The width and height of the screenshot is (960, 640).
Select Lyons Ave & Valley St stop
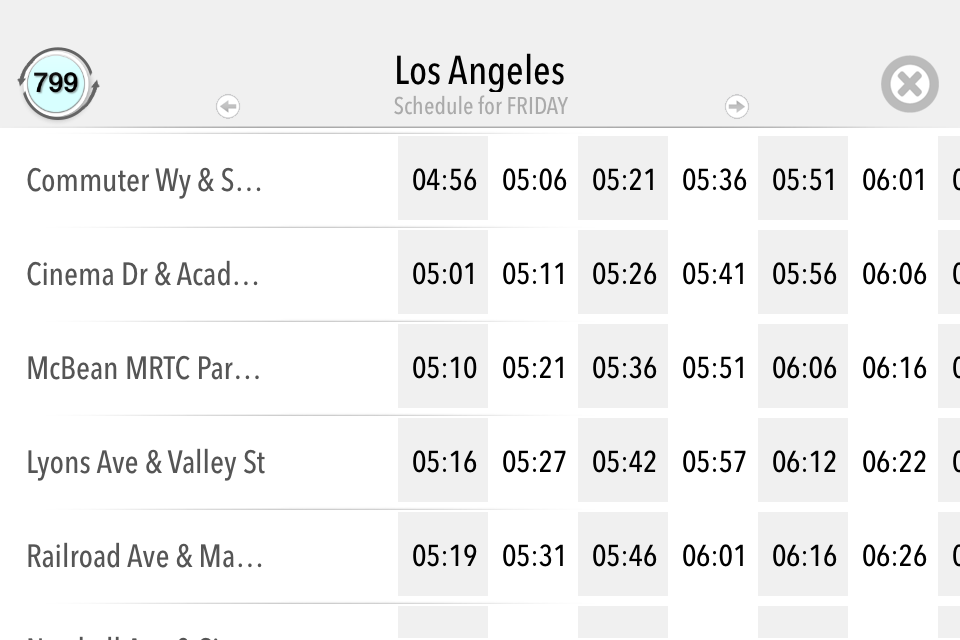[146, 462]
